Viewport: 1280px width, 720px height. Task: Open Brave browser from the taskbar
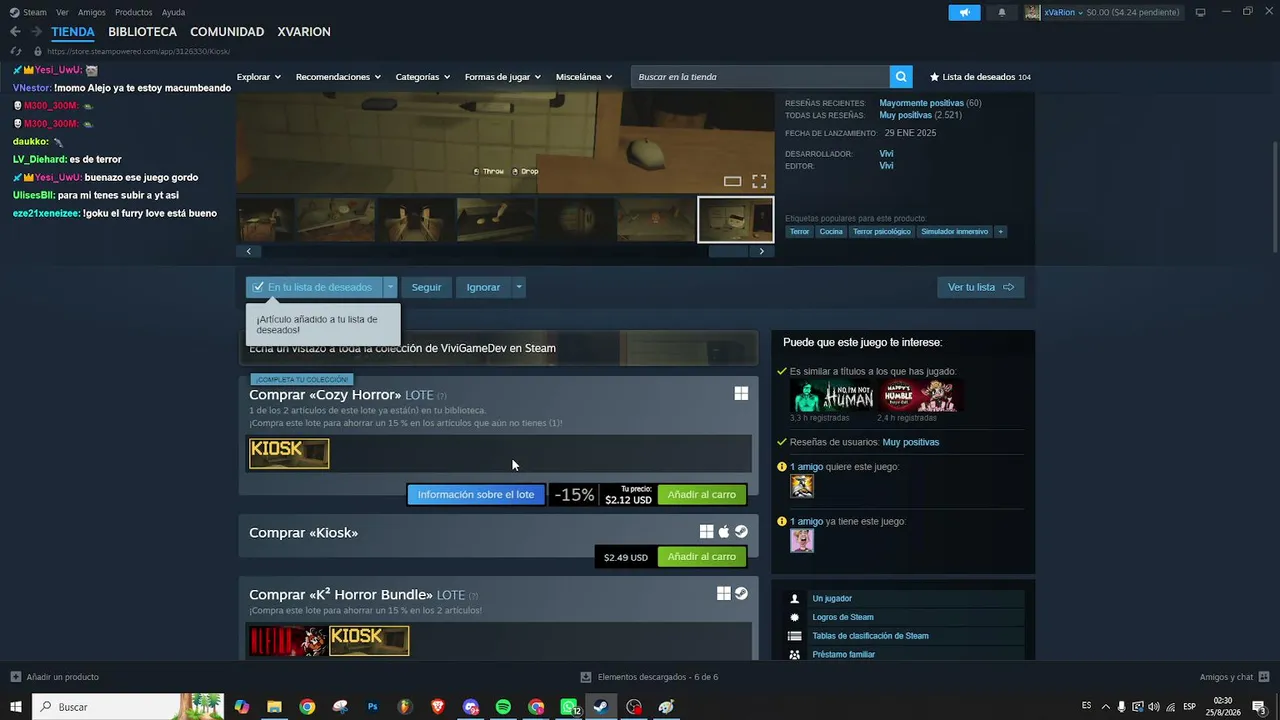(x=438, y=707)
